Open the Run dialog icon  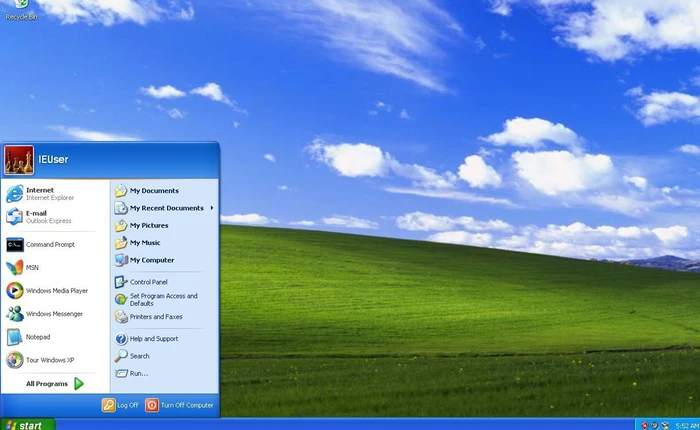[x=121, y=373]
